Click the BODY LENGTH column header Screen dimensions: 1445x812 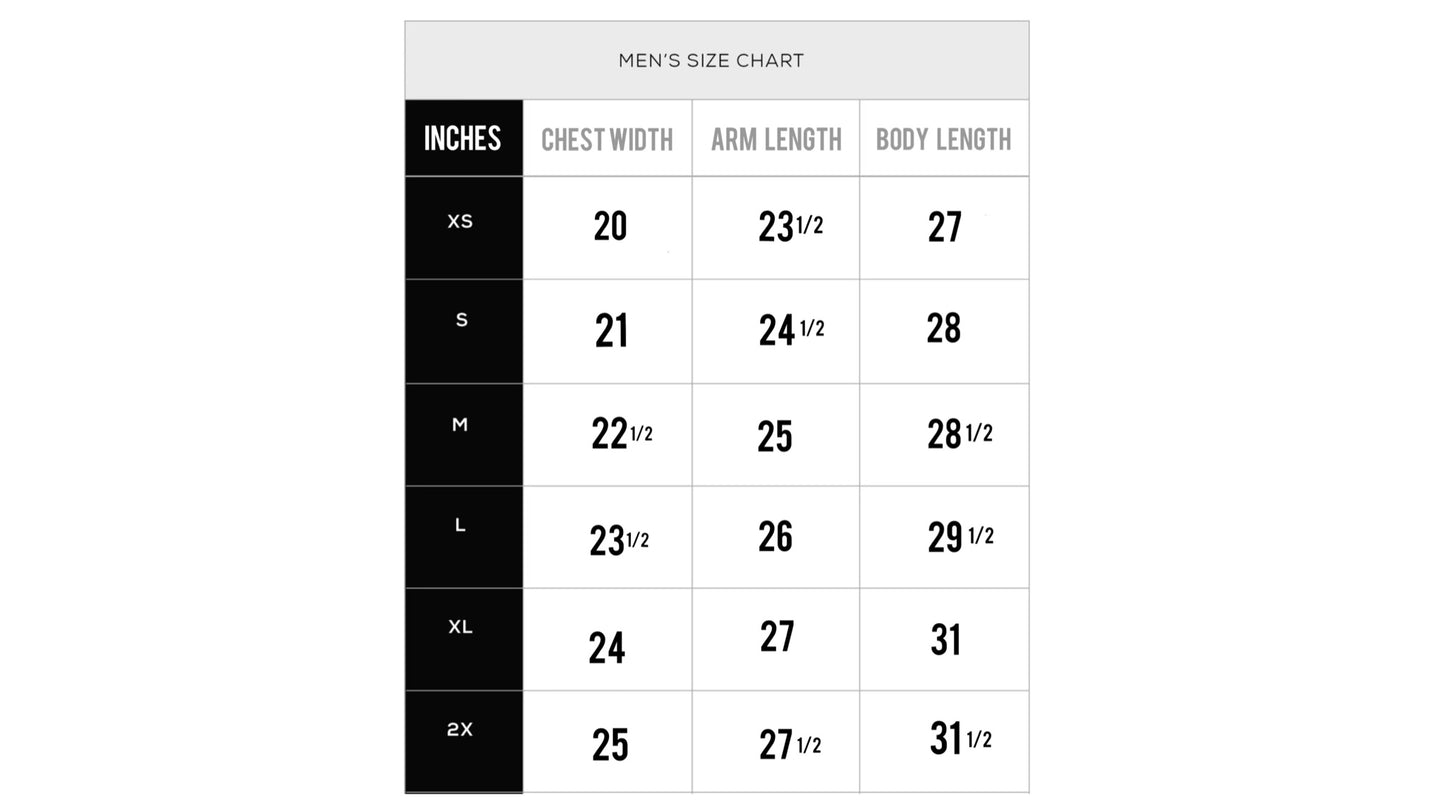coord(944,140)
